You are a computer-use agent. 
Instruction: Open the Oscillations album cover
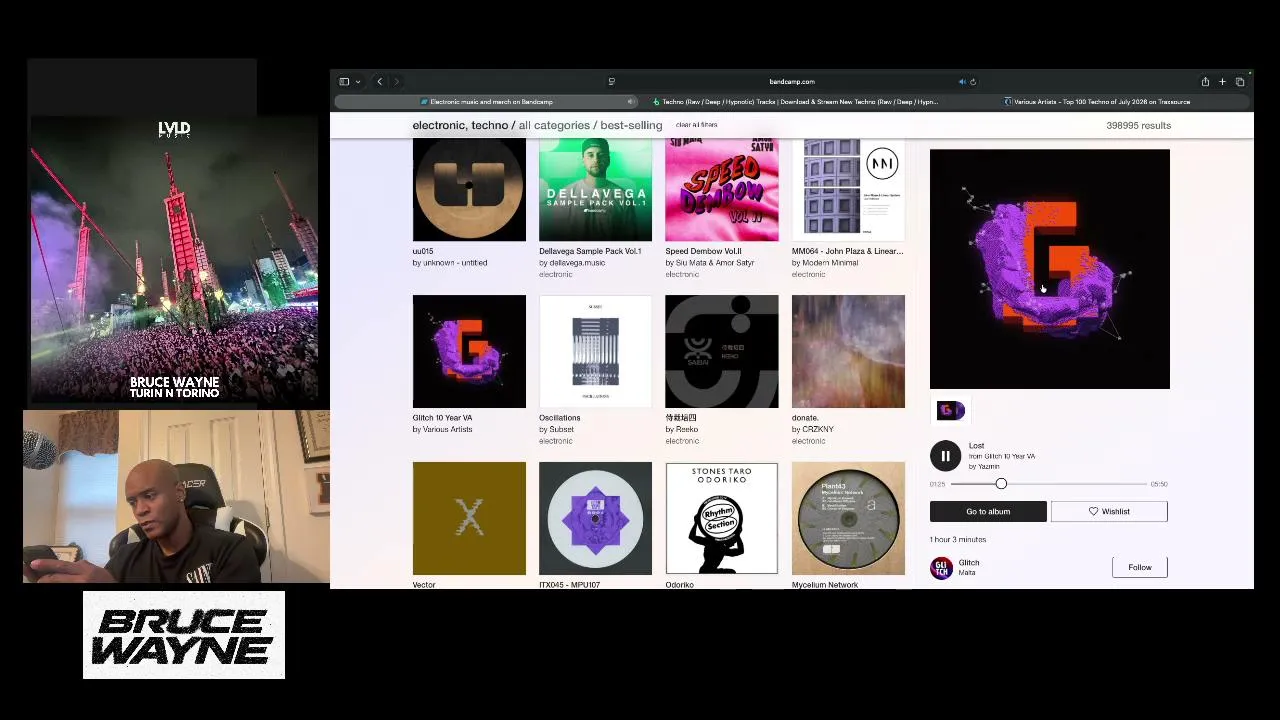point(595,351)
